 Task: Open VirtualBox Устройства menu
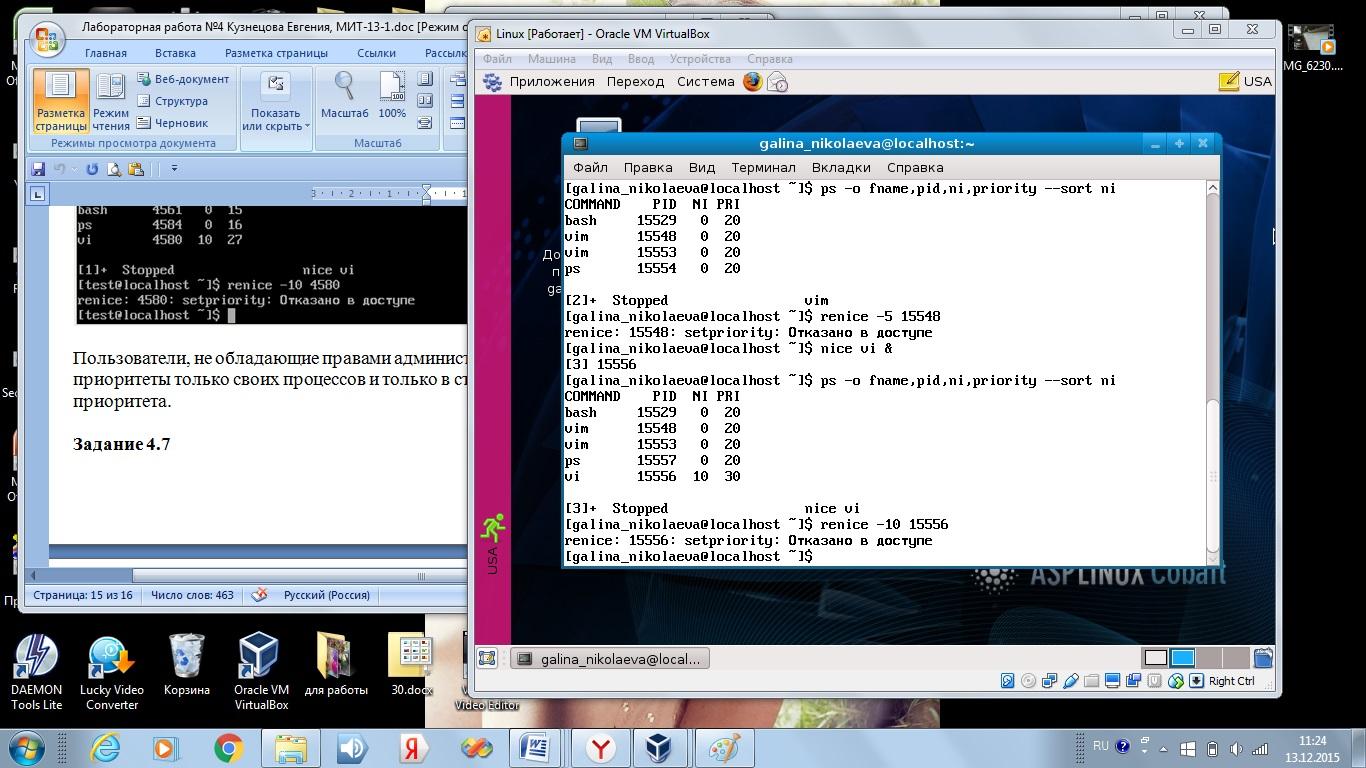pos(700,59)
